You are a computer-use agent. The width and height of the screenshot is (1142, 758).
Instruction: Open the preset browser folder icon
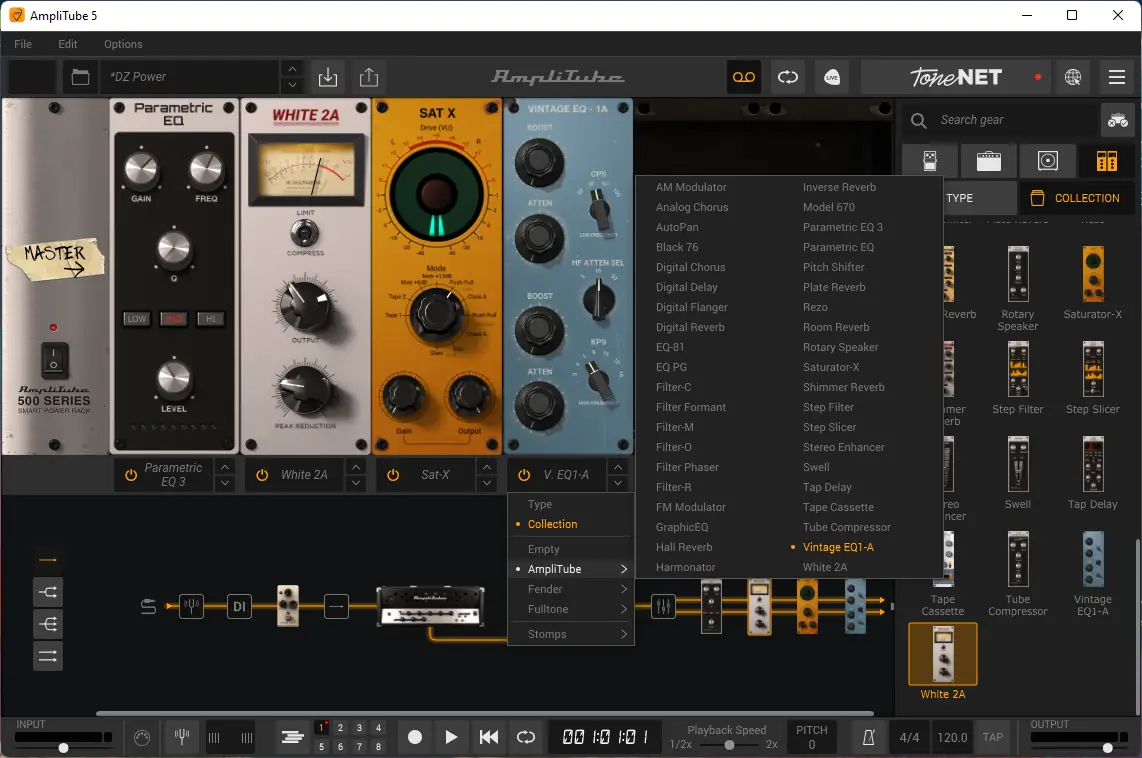[x=80, y=77]
